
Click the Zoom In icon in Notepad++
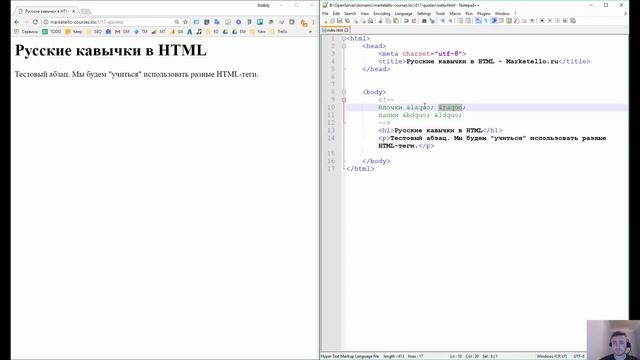pos(443,21)
